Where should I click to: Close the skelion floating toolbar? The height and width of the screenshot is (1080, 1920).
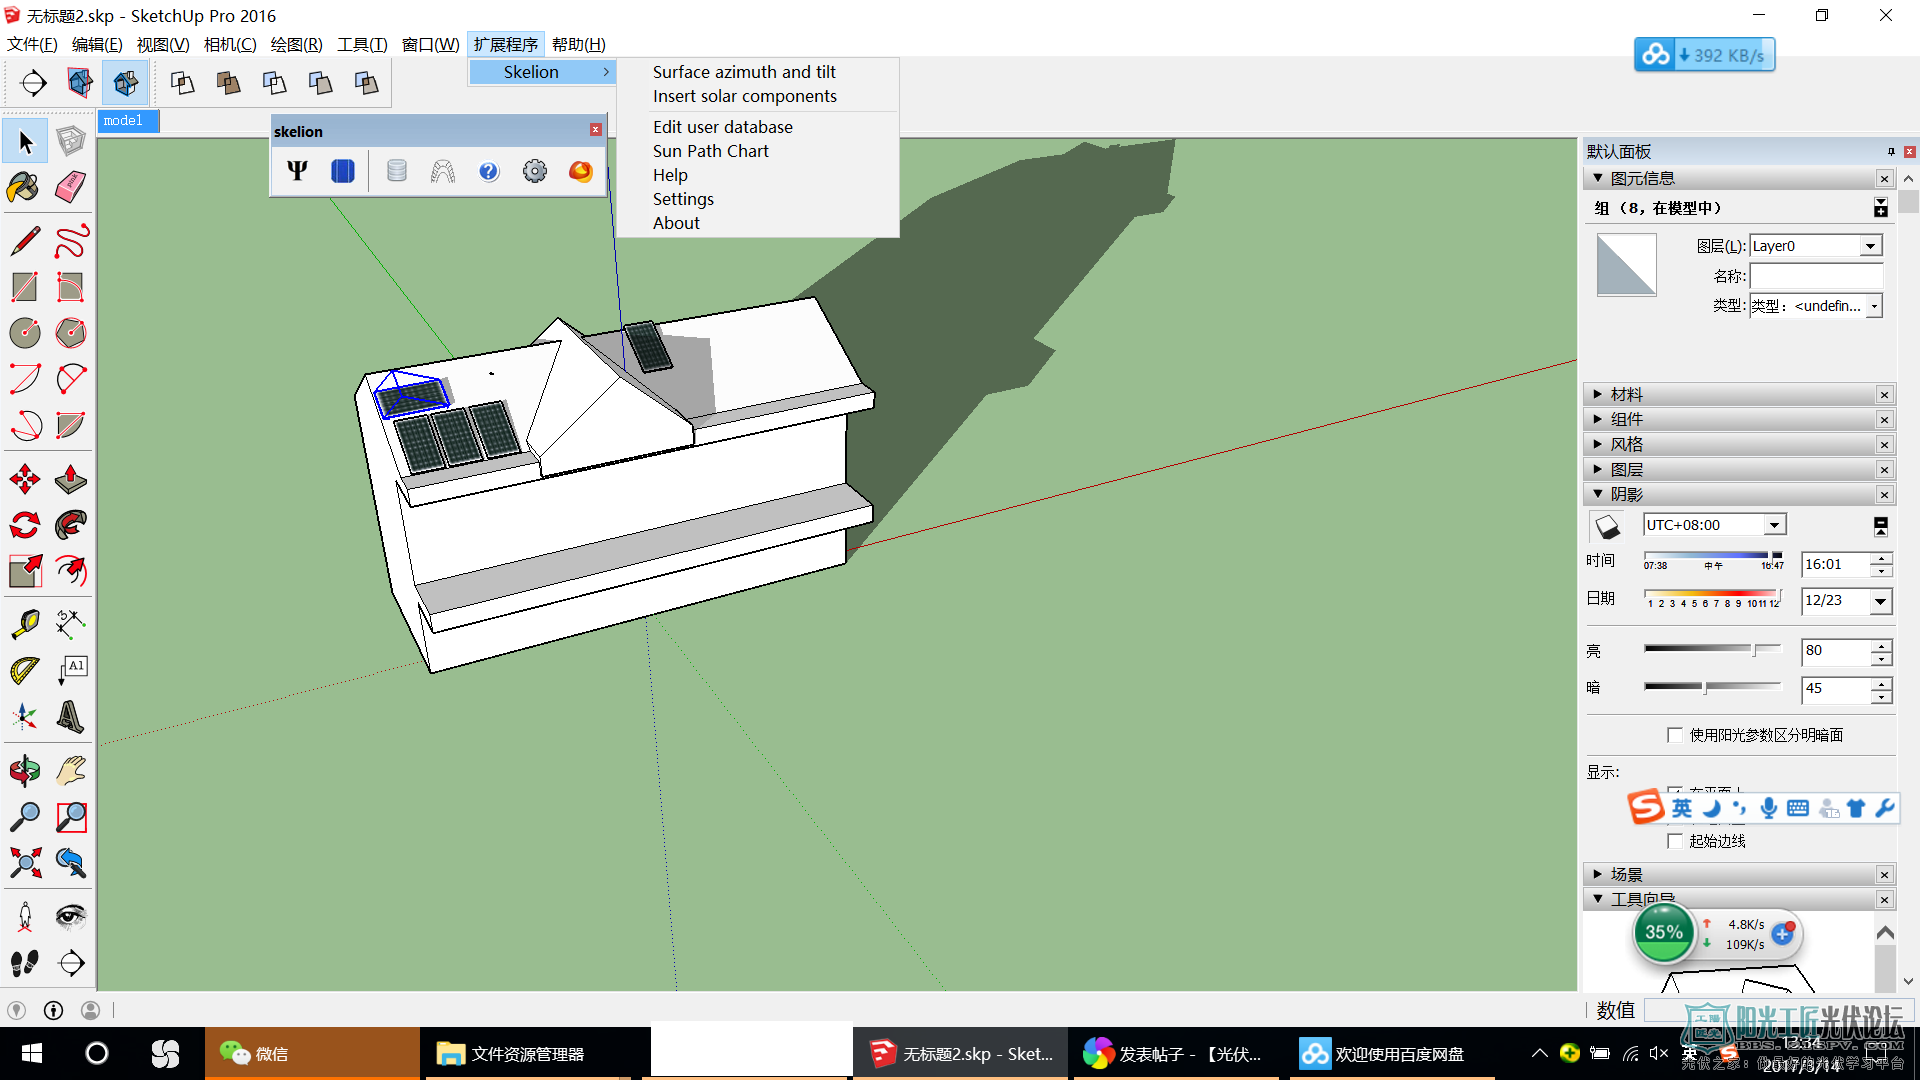coord(596,130)
